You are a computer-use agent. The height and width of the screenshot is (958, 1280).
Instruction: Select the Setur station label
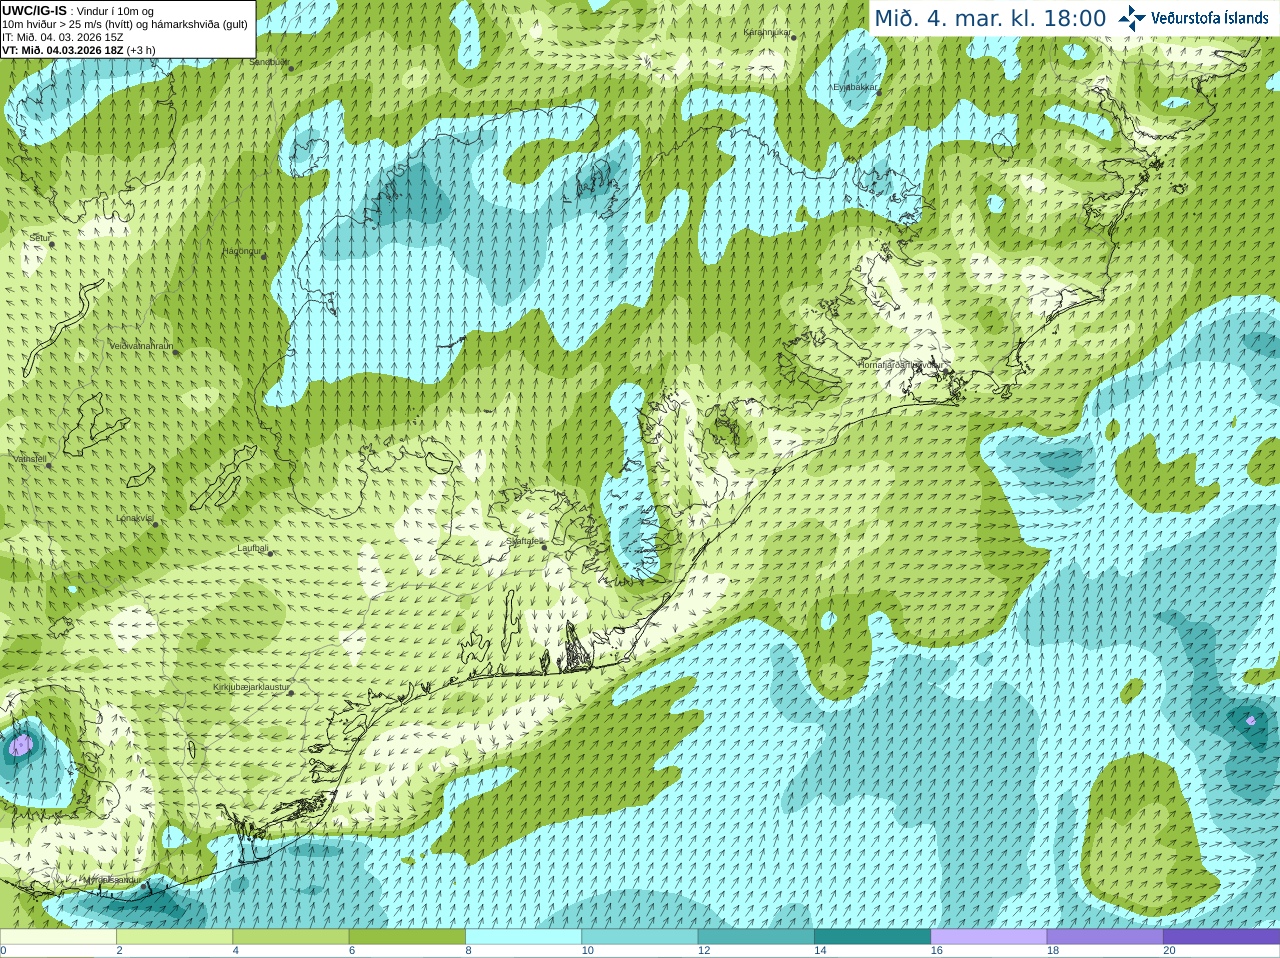click(40, 238)
